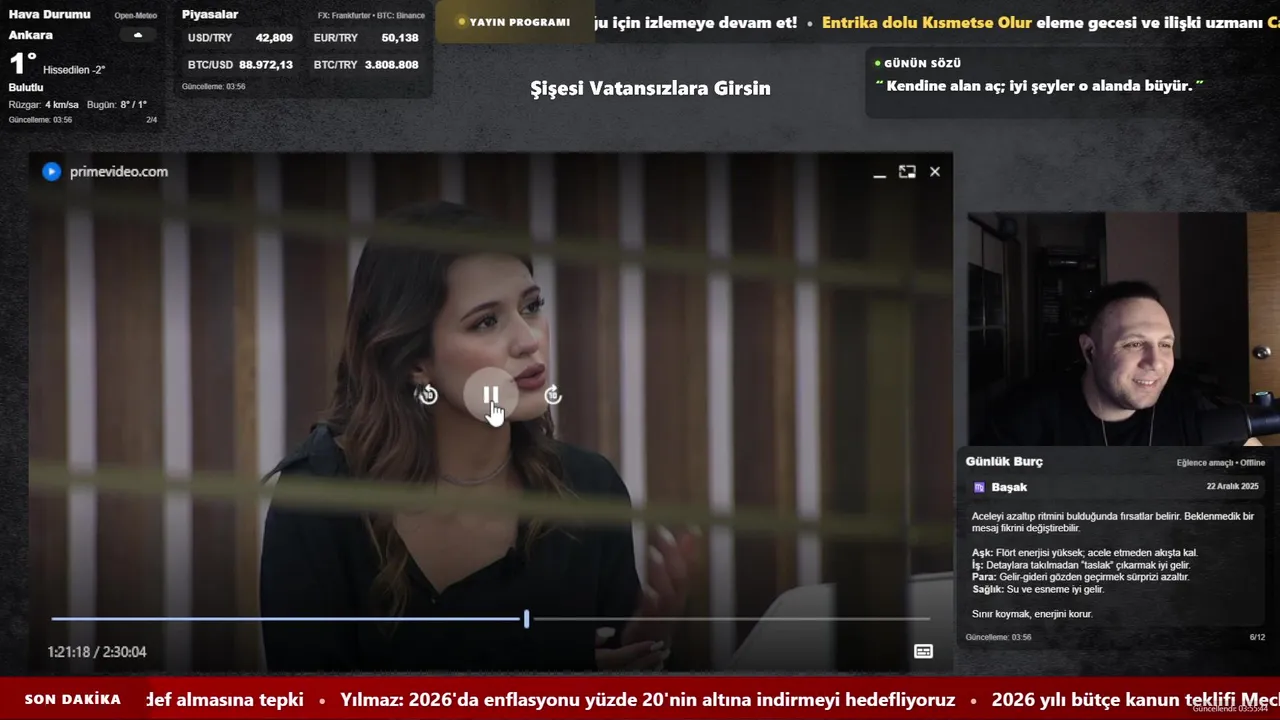This screenshot has width=1280, height=720.
Task: Click the quote Kendine alan aç
Action: point(1039,86)
